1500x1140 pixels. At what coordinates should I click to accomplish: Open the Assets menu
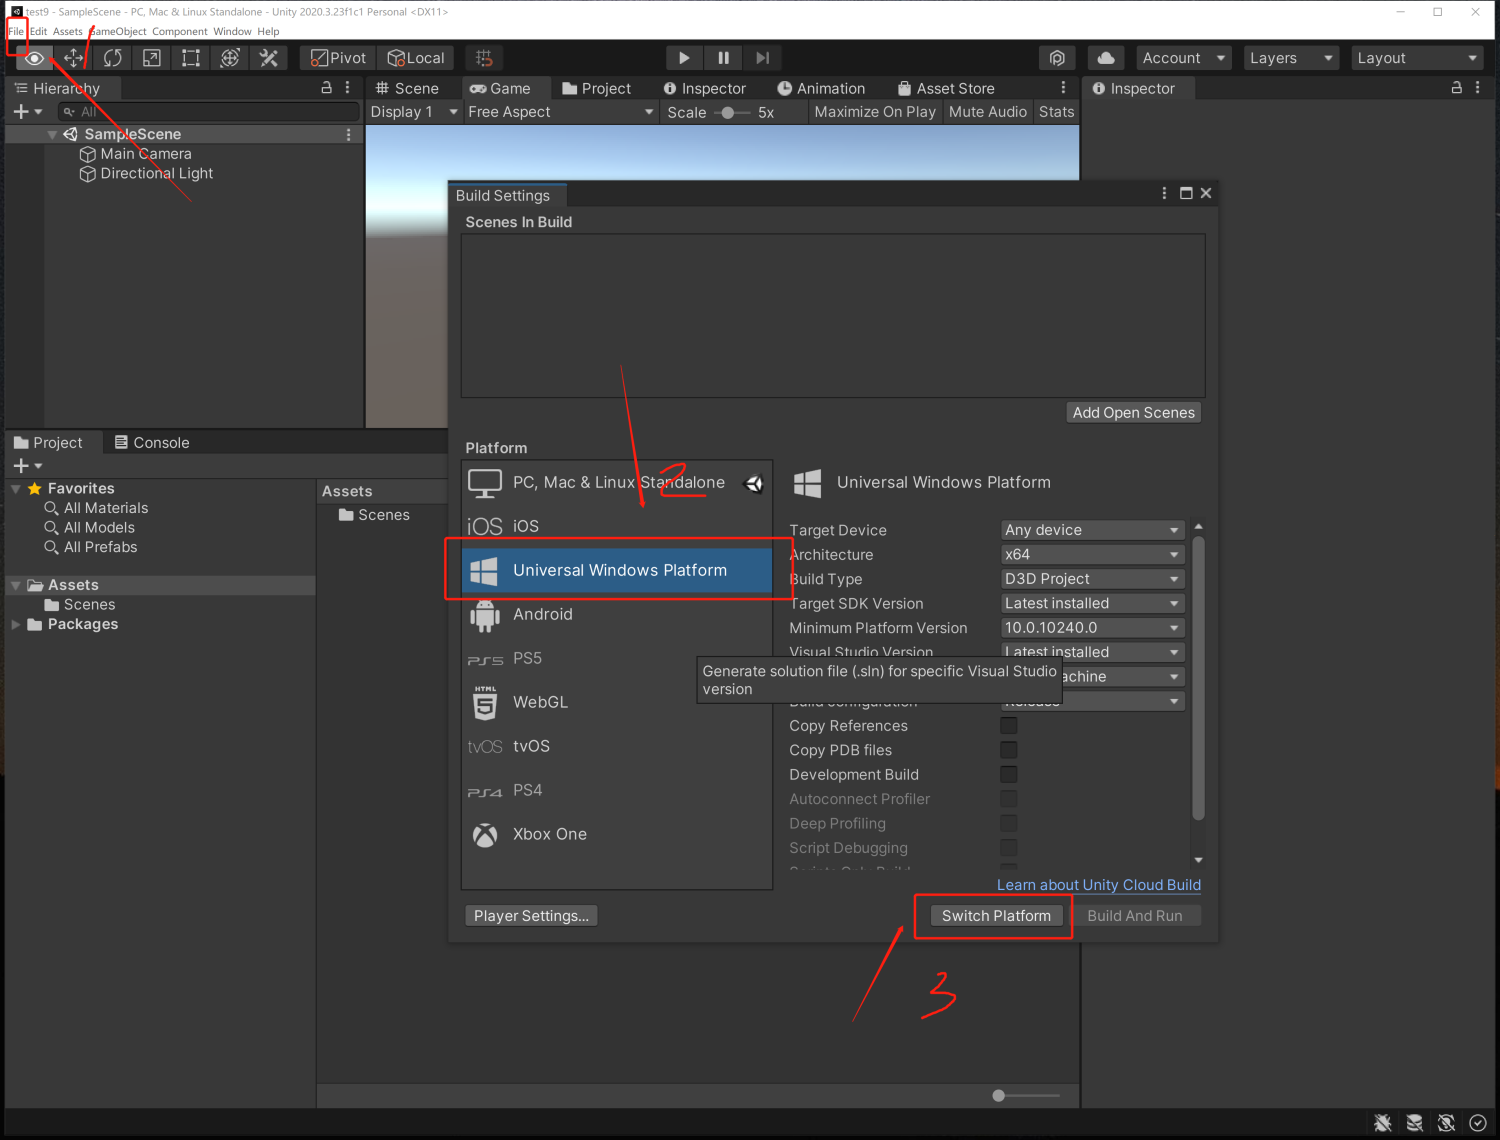67,31
